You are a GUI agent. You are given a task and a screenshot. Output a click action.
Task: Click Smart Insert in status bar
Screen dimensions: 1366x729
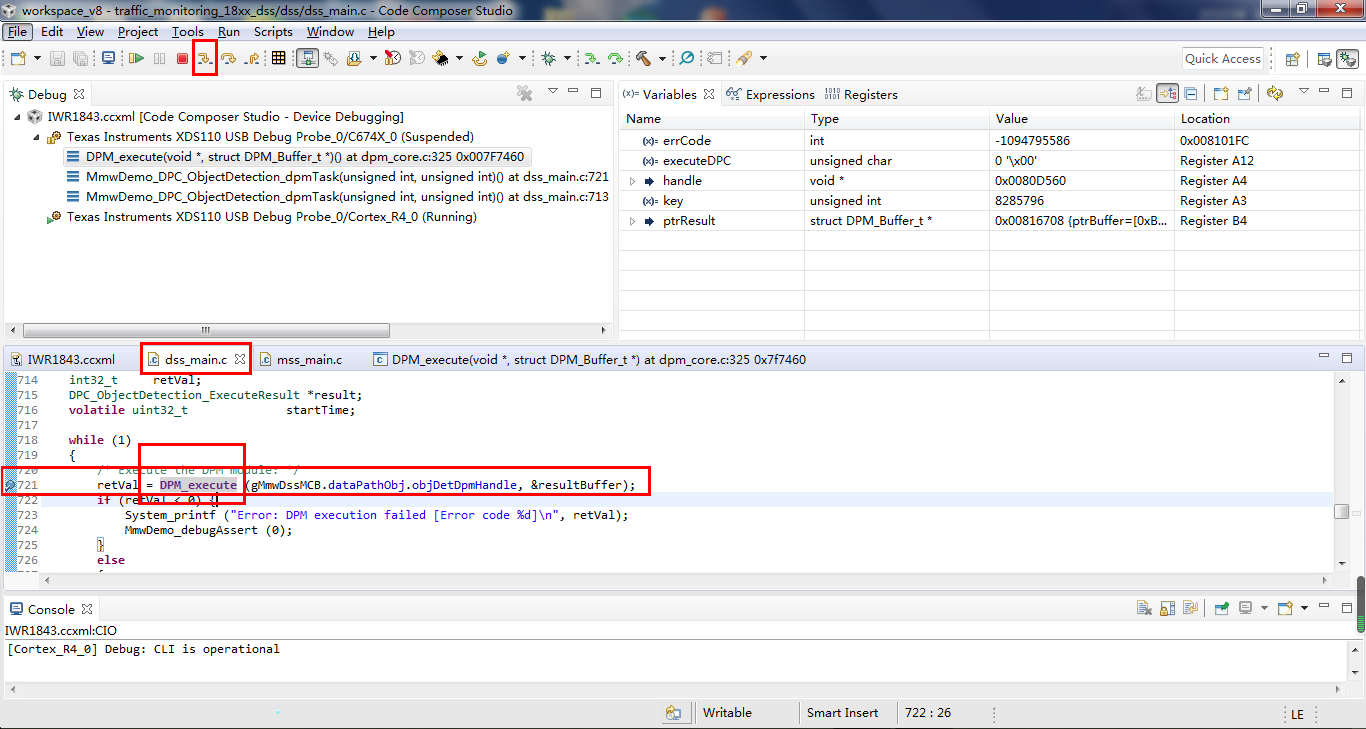pos(842,713)
